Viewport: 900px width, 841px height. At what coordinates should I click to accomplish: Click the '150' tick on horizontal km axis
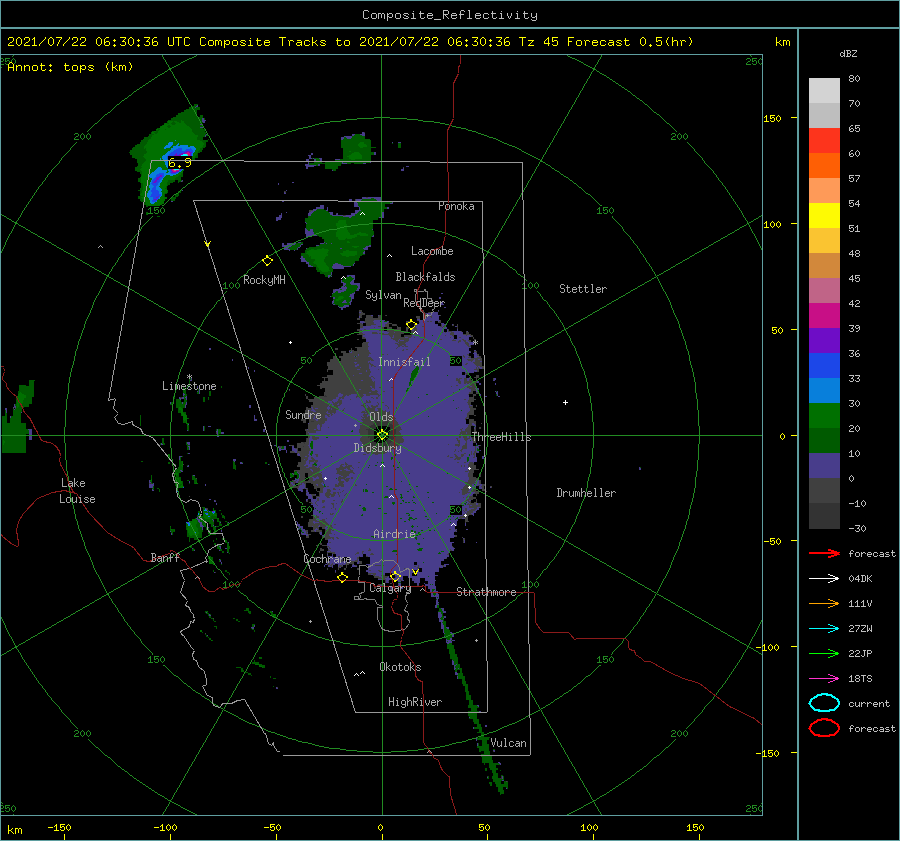click(x=695, y=827)
